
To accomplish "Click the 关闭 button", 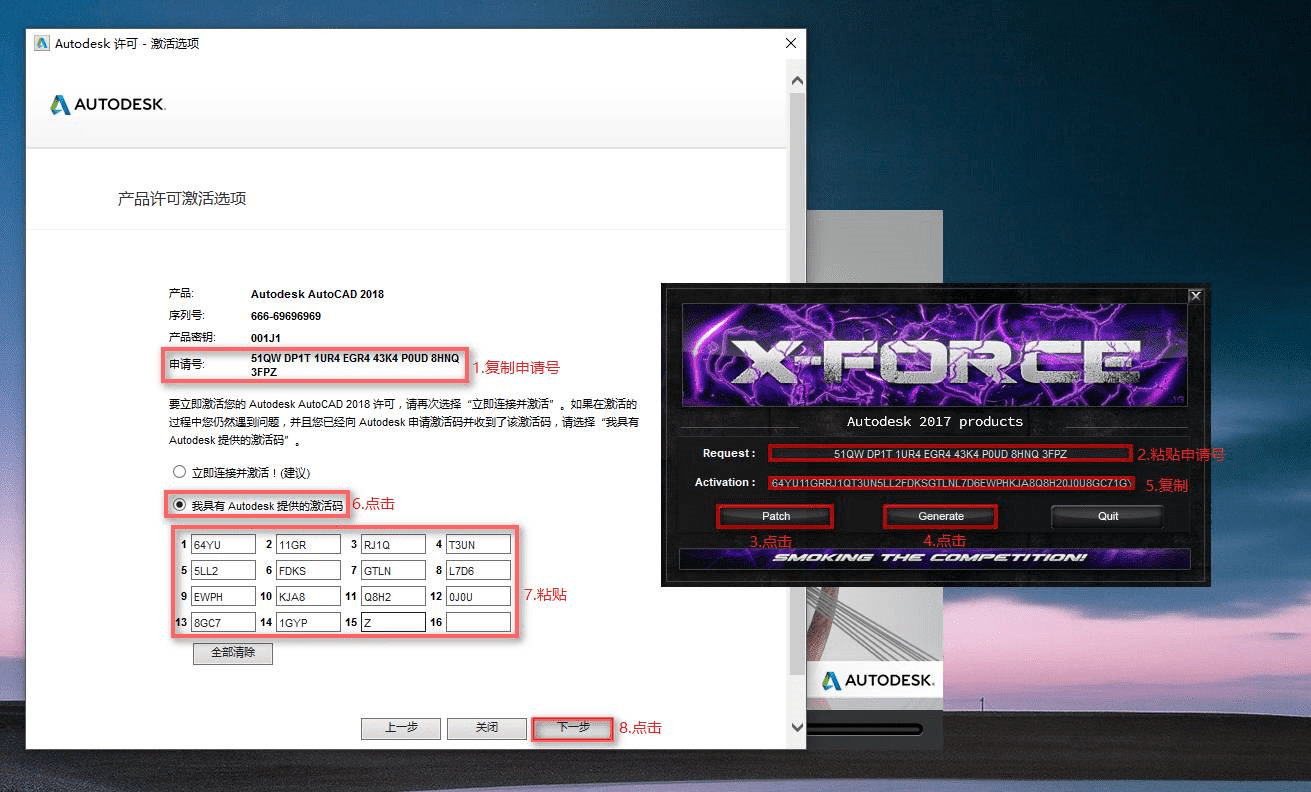I will (x=486, y=728).
